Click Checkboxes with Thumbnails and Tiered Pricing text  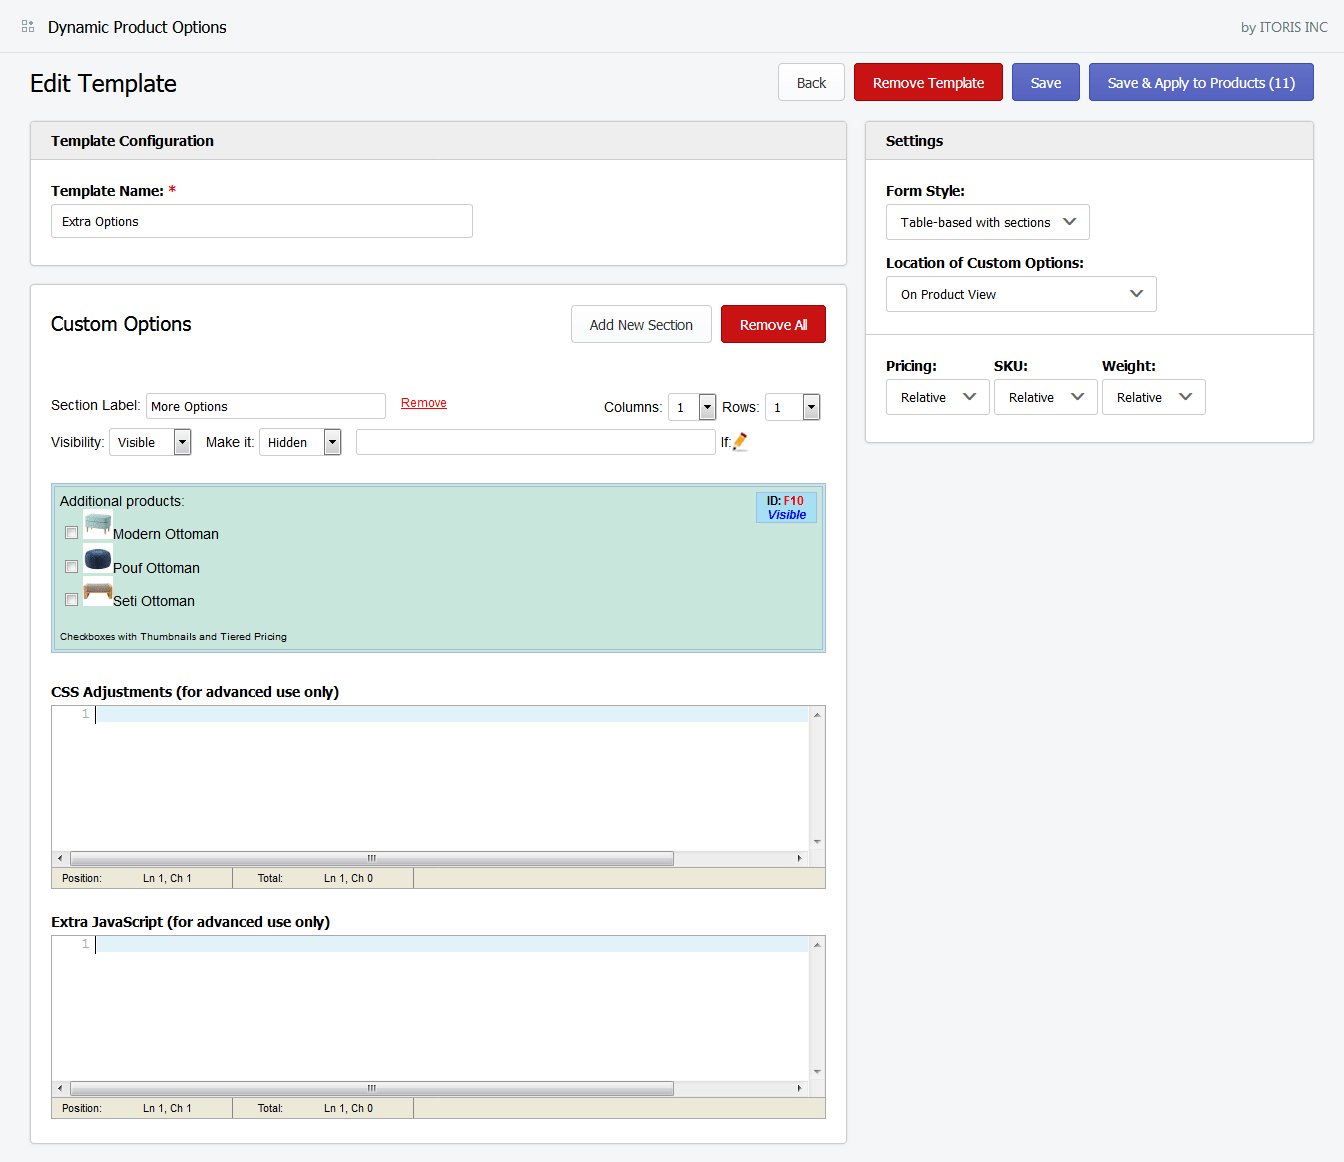pyautogui.click(x=173, y=636)
